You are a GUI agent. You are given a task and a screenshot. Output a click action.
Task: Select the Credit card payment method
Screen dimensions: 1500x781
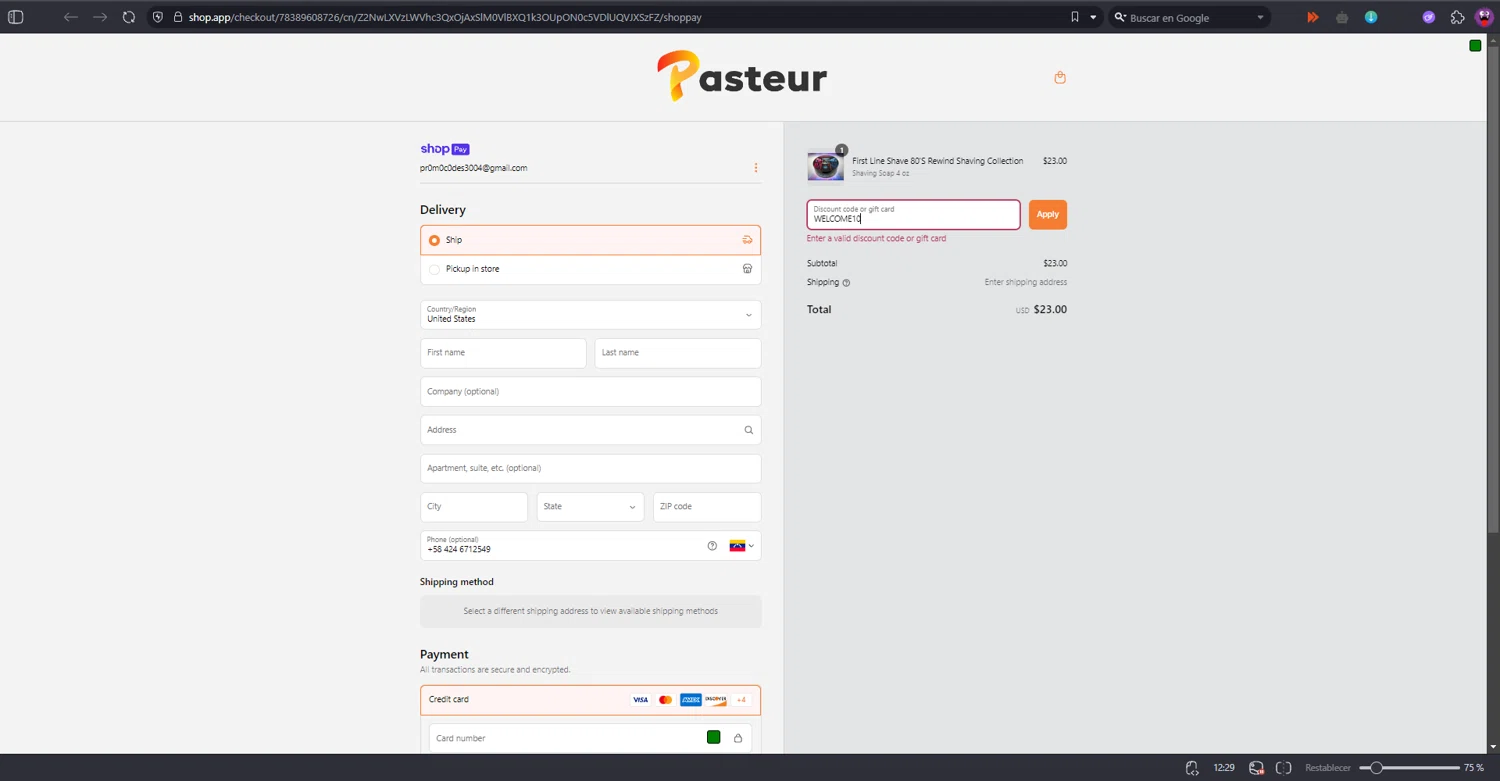pyautogui.click(x=590, y=700)
